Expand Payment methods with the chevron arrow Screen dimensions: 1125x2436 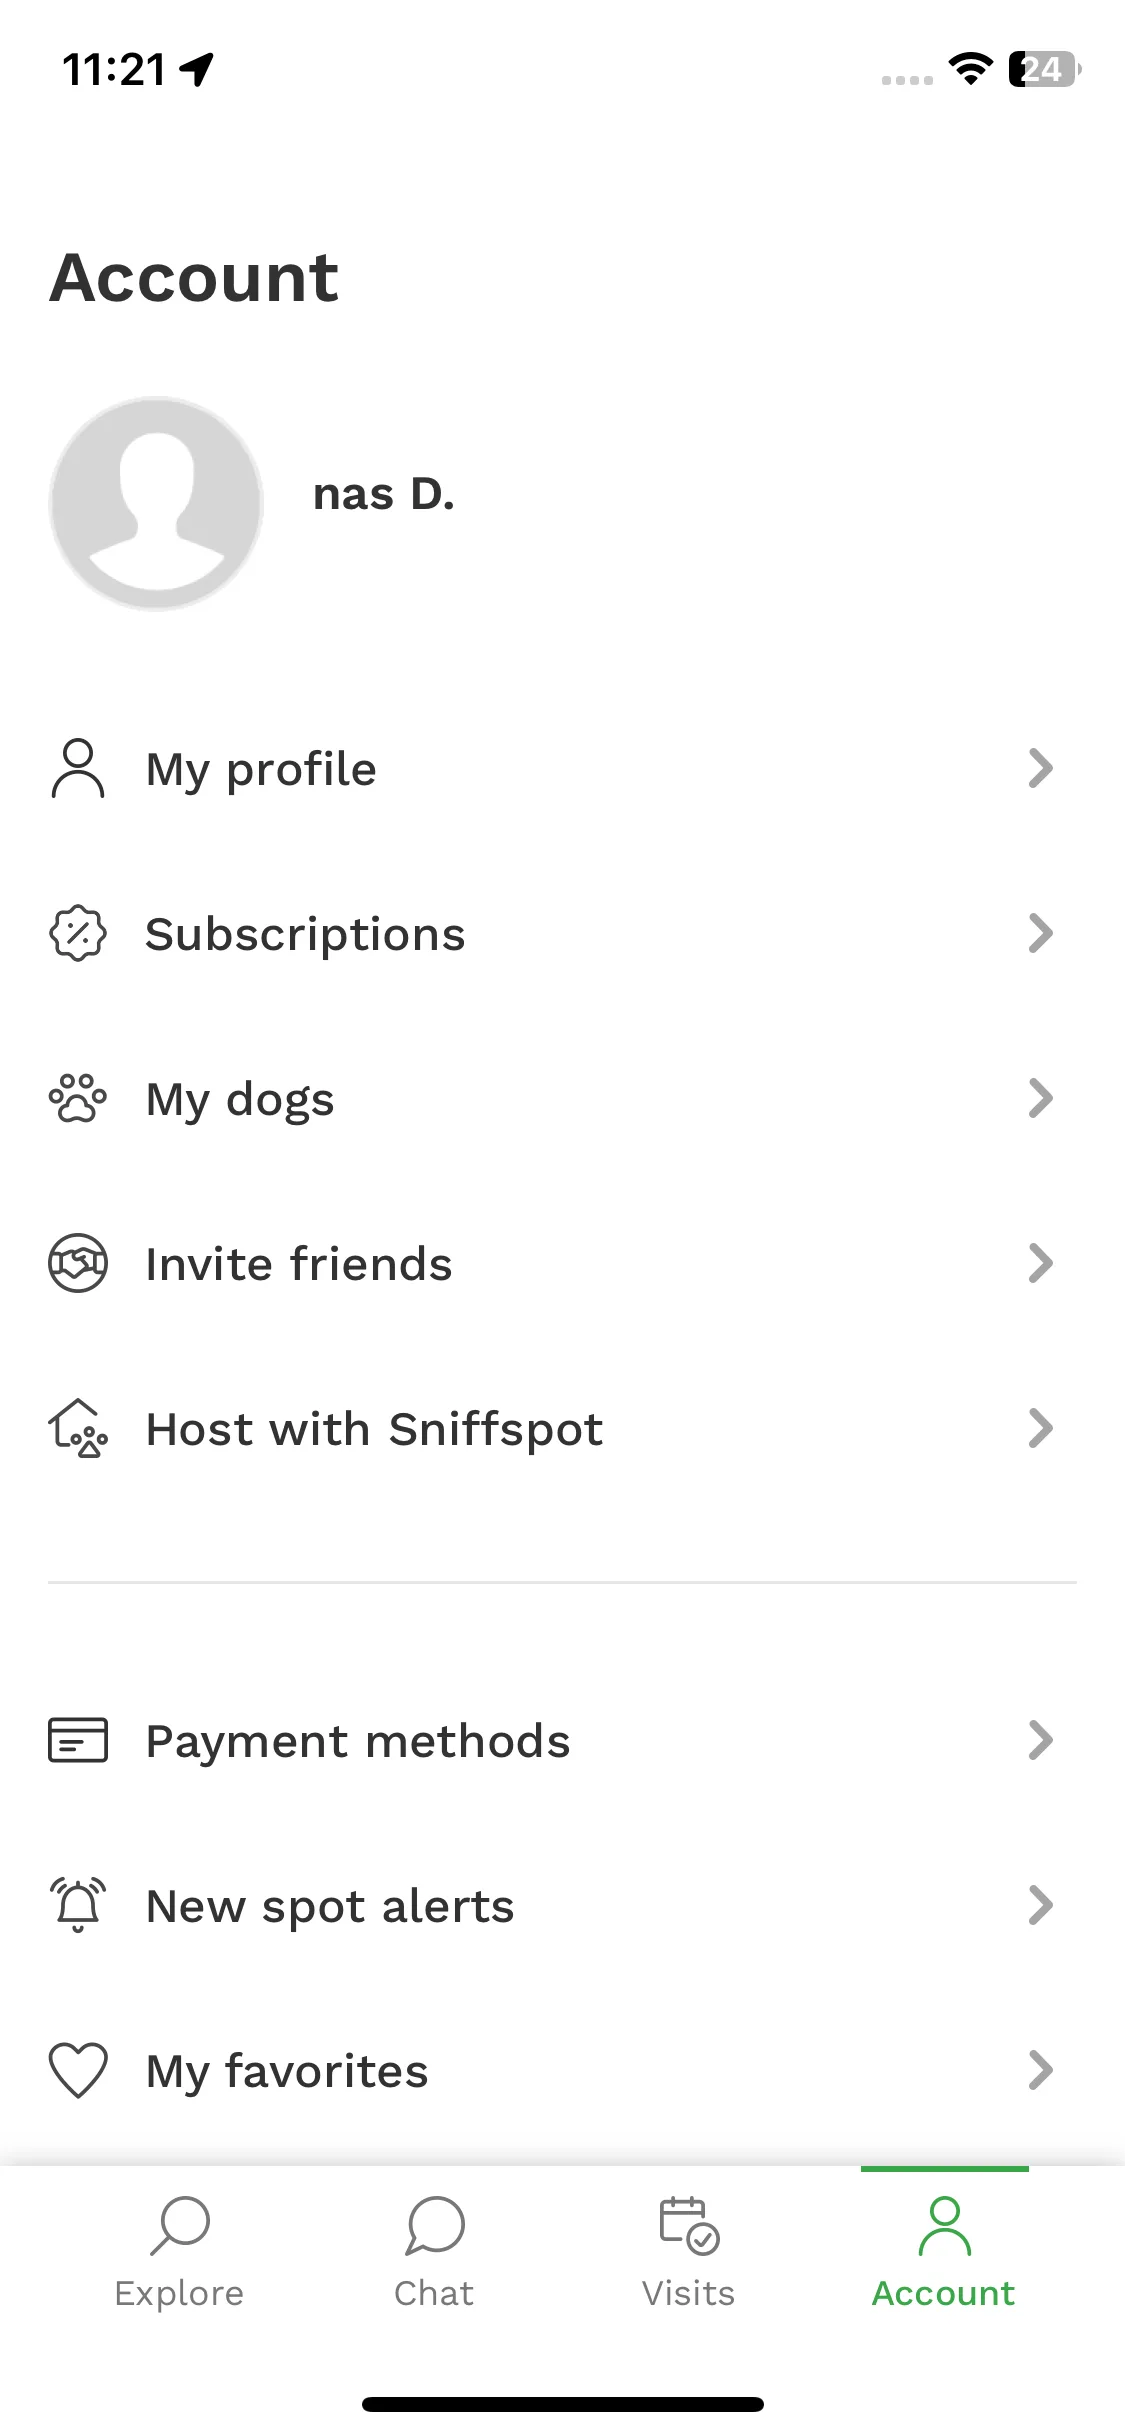tap(1041, 1740)
